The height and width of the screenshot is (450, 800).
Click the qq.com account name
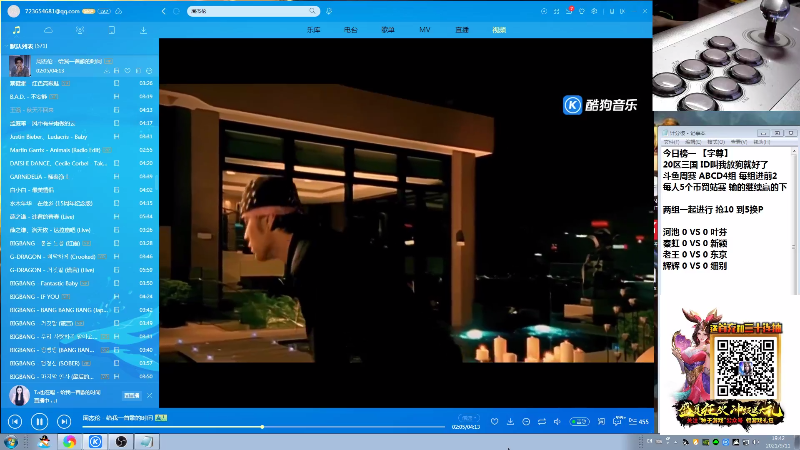click(x=52, y=11)
